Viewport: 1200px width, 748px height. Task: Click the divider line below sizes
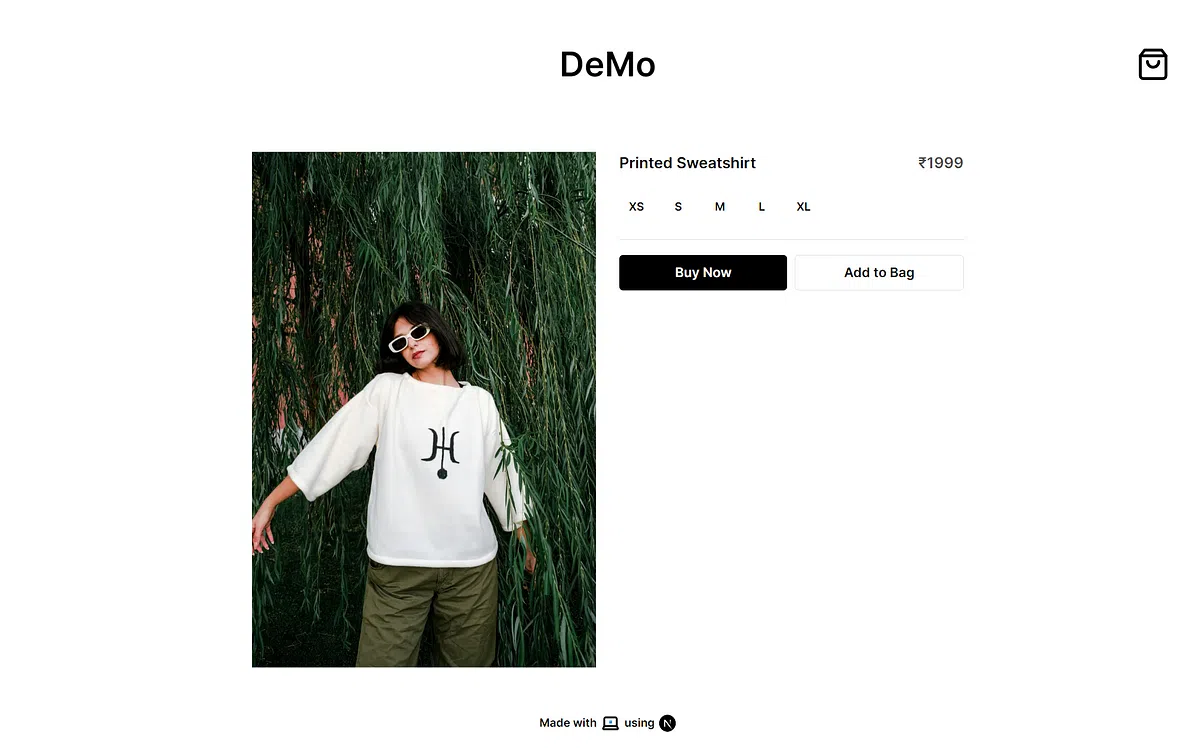click(x=792, y=239)
